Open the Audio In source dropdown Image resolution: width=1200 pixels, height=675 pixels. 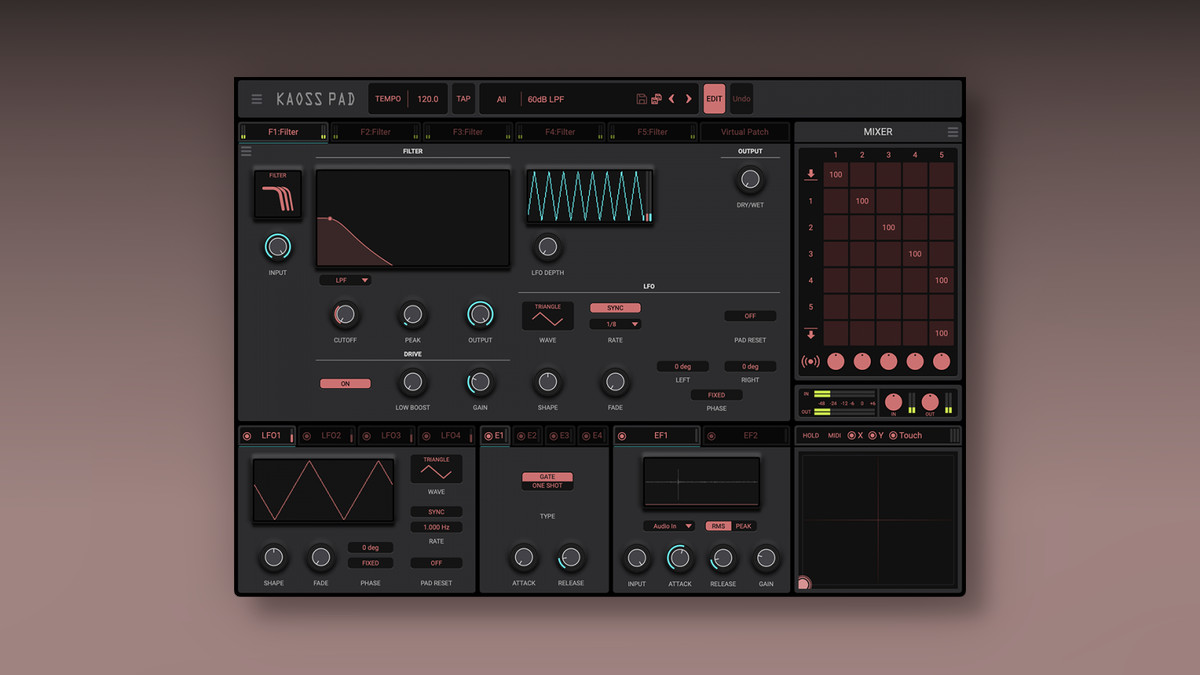coord(669,526)
